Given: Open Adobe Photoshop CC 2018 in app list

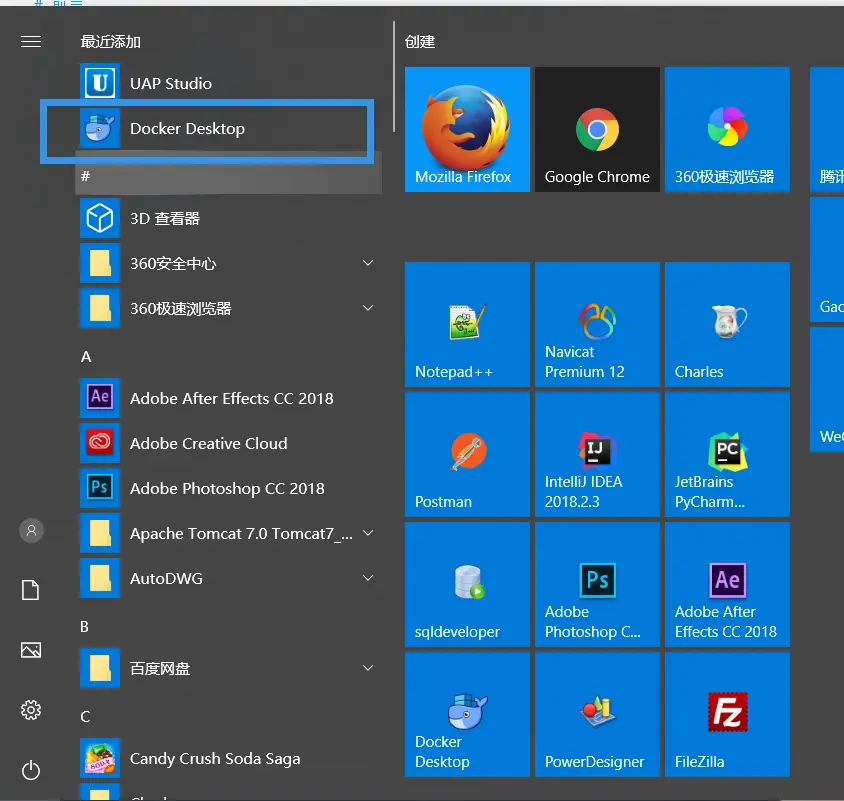Looking at the screenshot, I should pyautogui.click(x=229, y=488).
